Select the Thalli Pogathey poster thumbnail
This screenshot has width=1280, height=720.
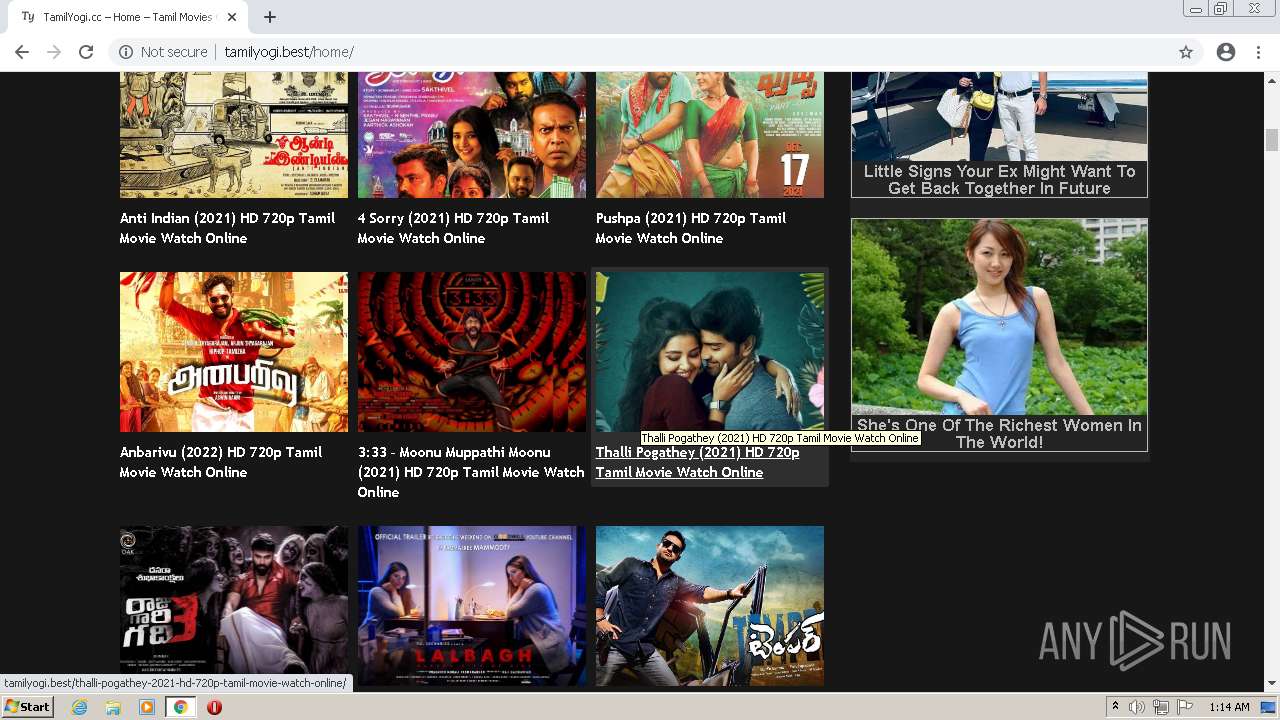coord(710,352)
